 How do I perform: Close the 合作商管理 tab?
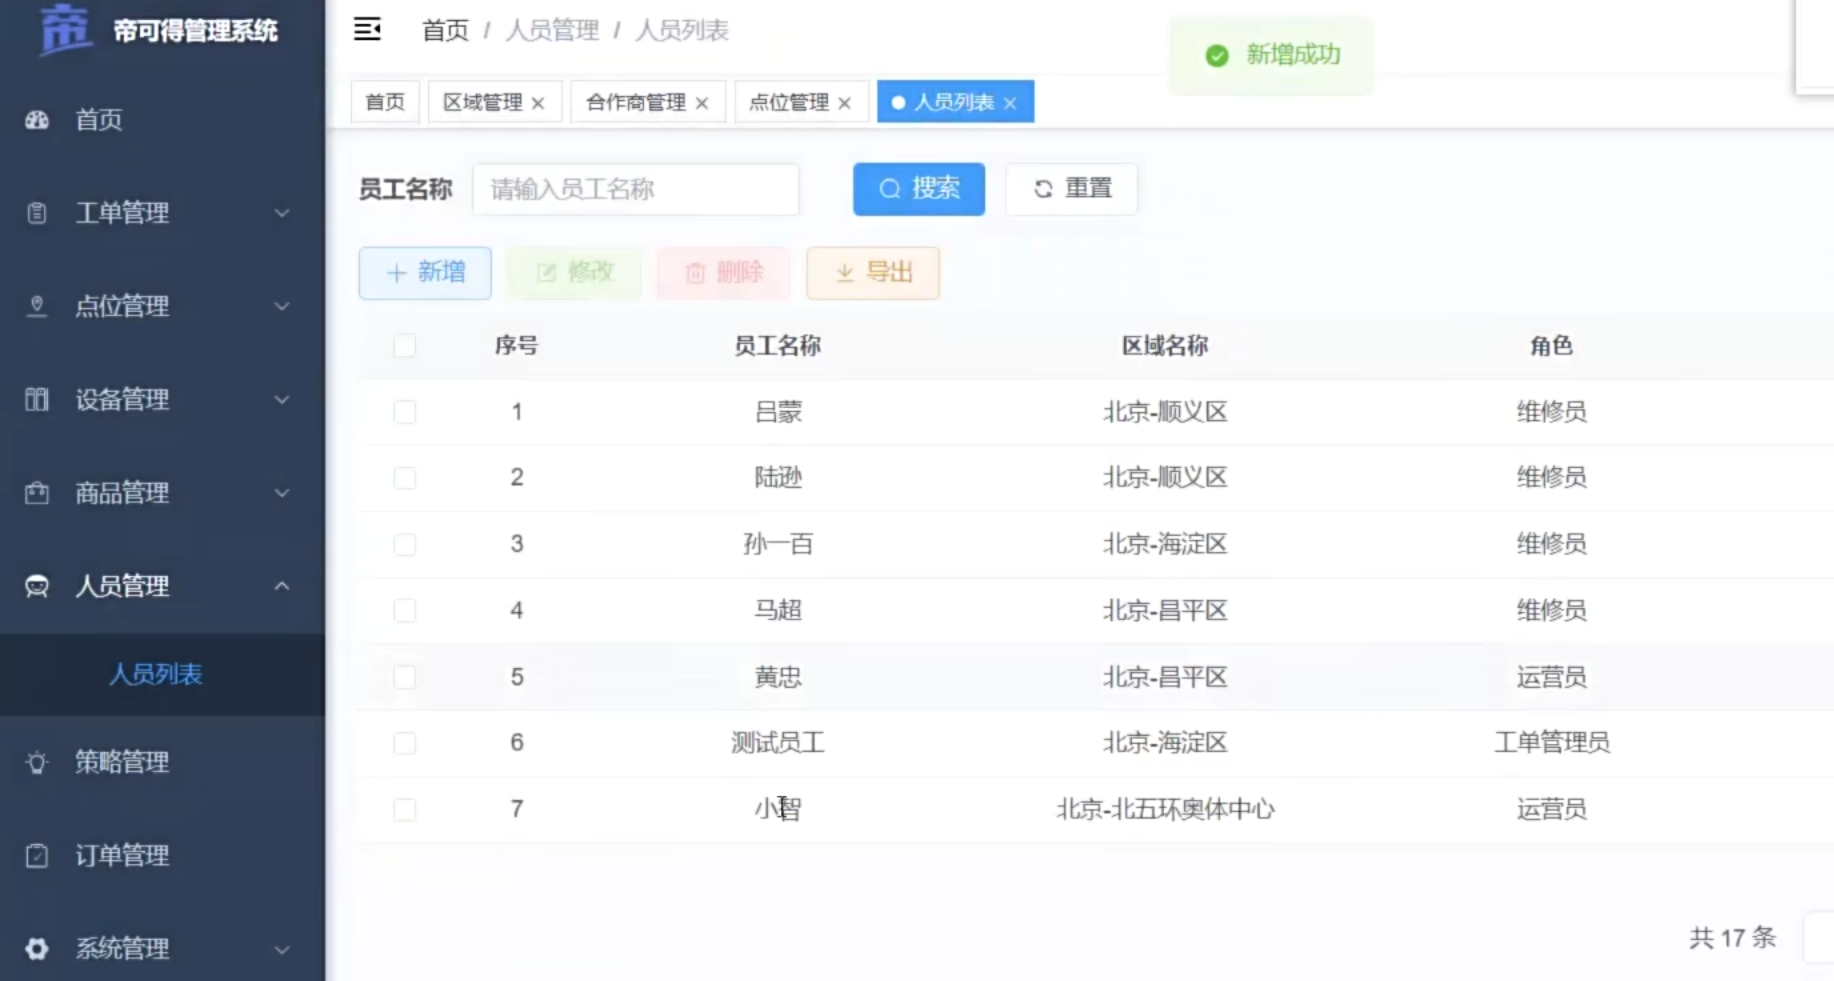click(x=702, y=103)
